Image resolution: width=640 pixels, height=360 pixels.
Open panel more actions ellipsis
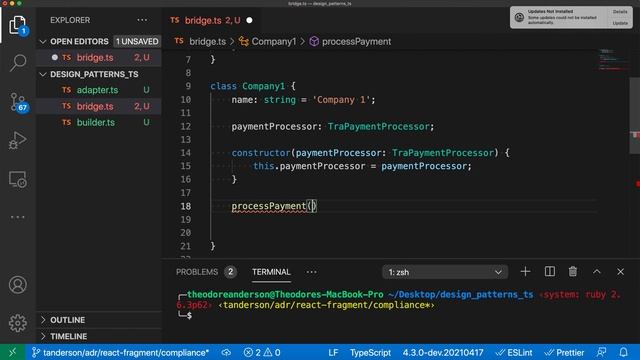311,272
